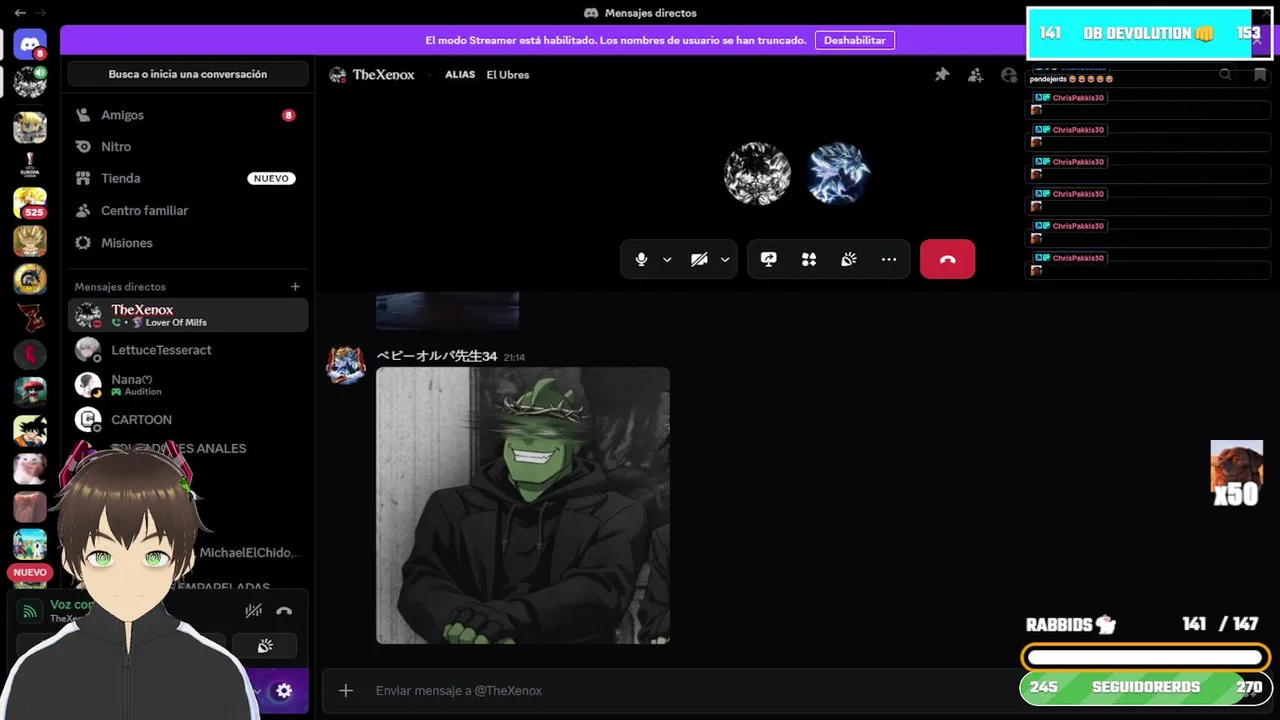Click the Amigos friends icon
The height and width of the screenshot is (720, 1280).
pos(83,115)
